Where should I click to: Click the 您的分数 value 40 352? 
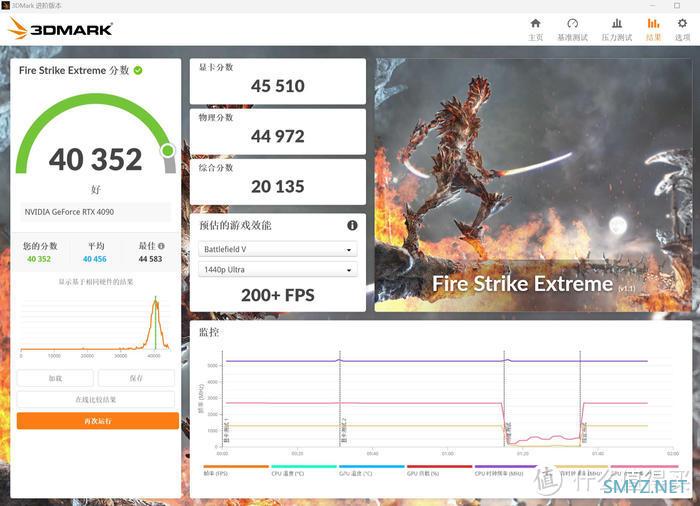tap(39, 259)
